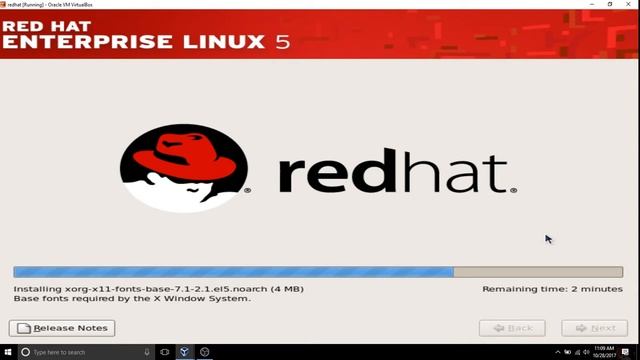The height and width of the screenshot is (360, 640).
Task: Minimize the VirtualBox window
Action: point(592,4)
